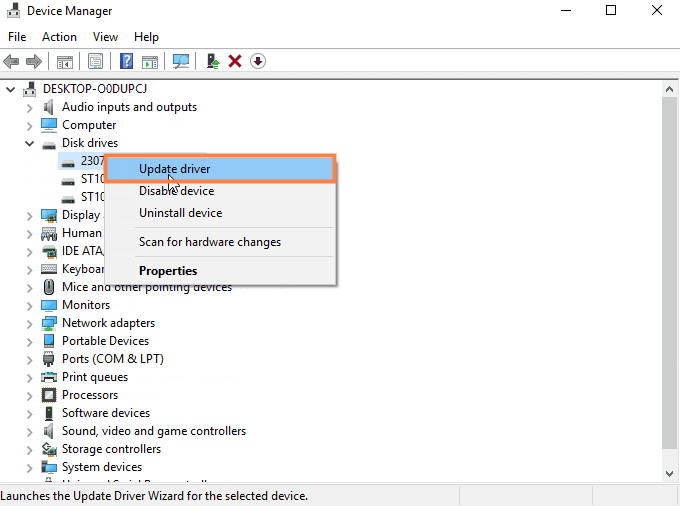
Task: Expand the Portable Devices chevron
Action: [x=29, y=342]
